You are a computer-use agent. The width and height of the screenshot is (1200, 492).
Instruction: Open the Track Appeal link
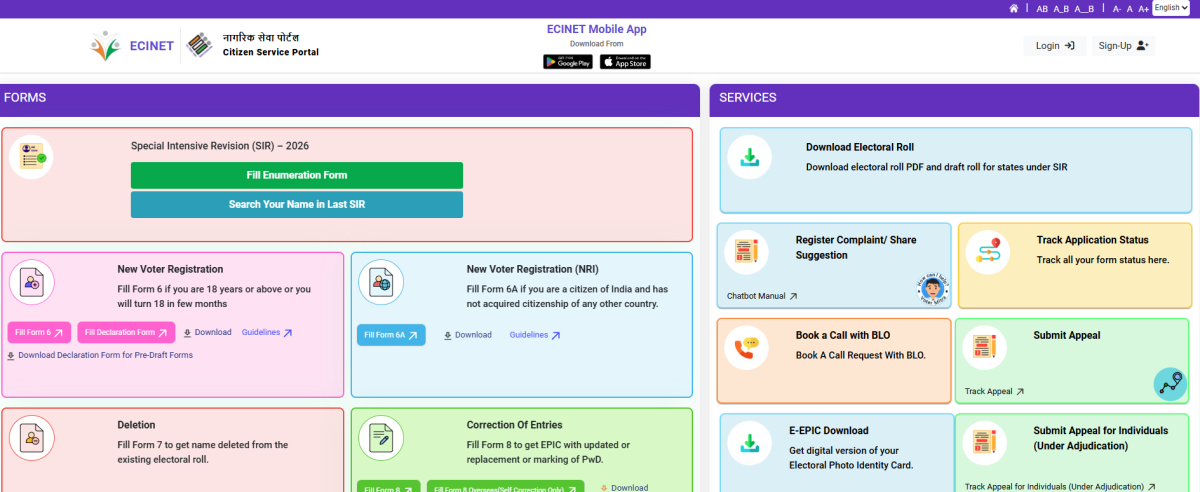(x=994, y=392)
